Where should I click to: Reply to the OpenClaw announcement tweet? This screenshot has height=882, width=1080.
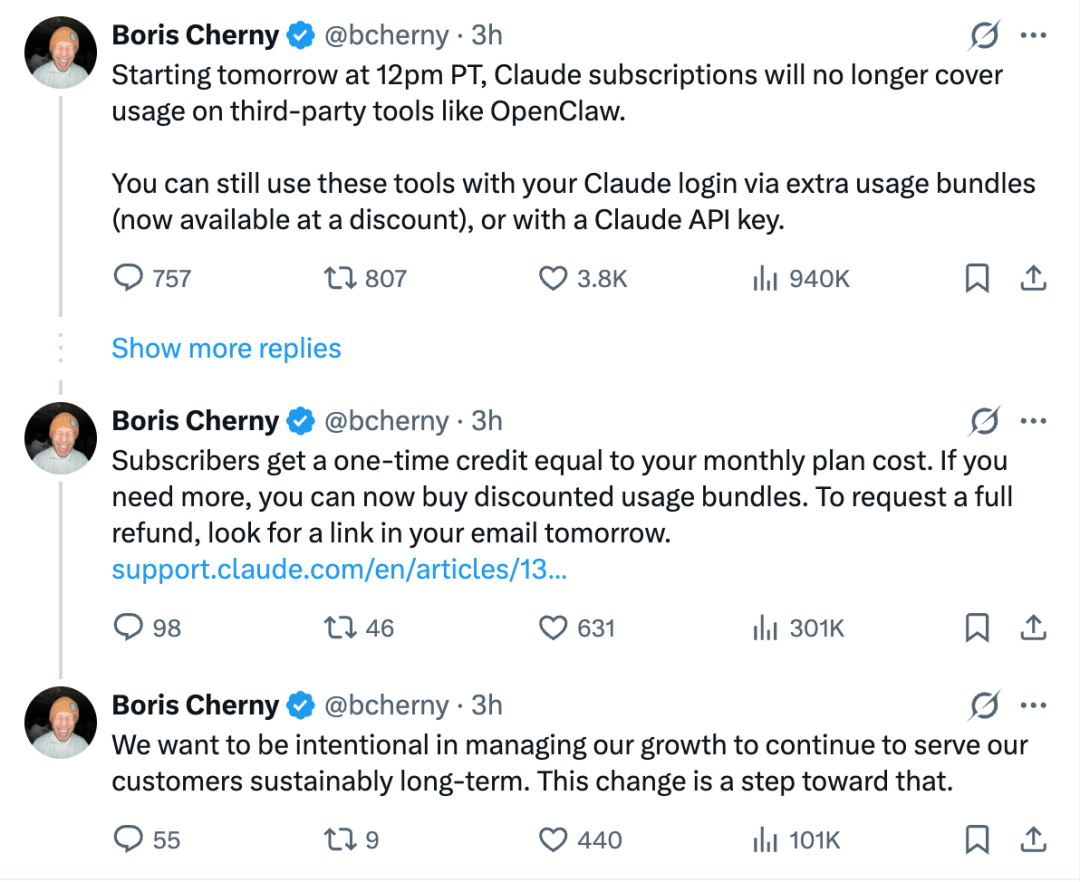128,278
